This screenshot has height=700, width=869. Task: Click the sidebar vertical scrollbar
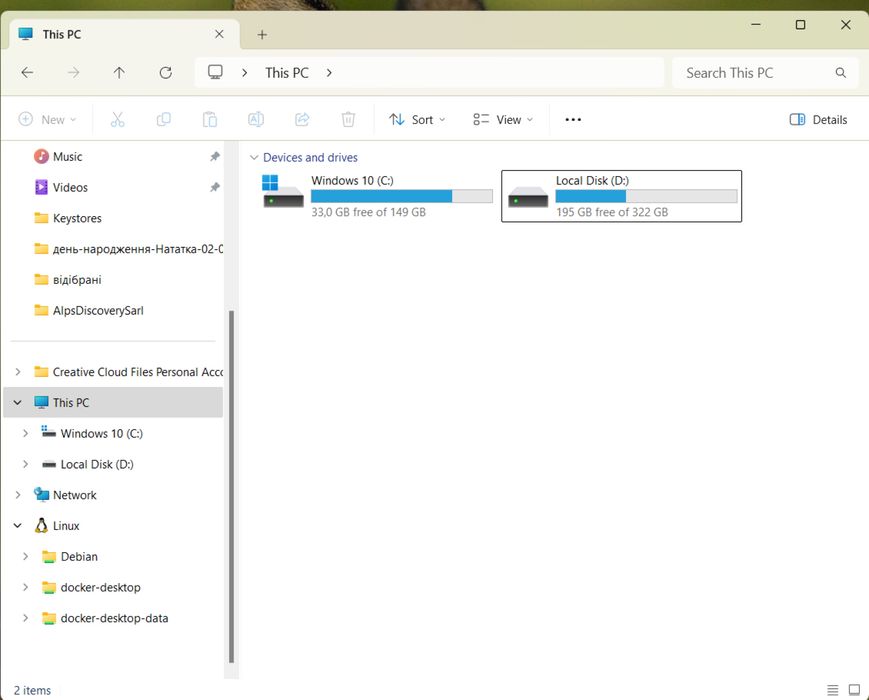click(x=231, y=486)
